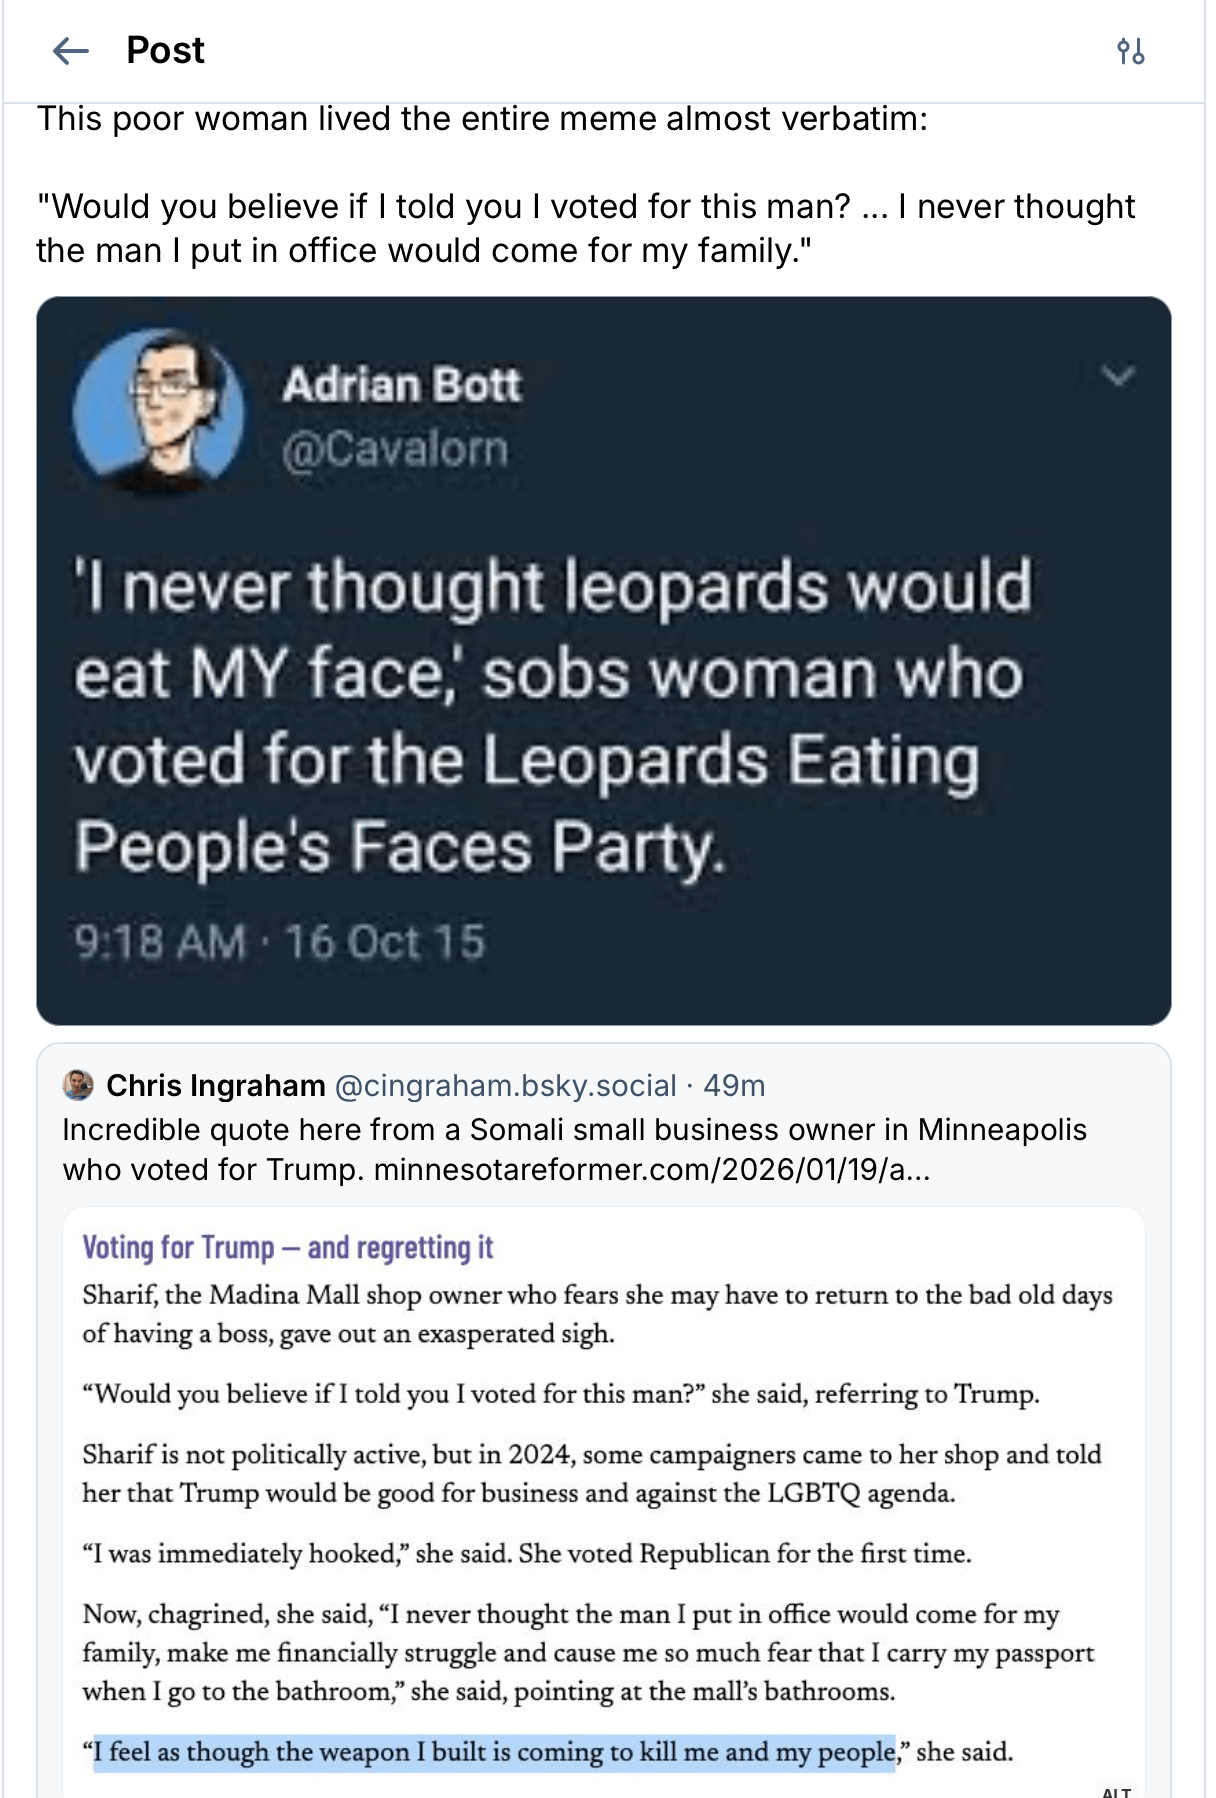The image size is (1216, 1798).
Task: Click the @cingraham.bsky.social handle
Action: point(505,1085)
